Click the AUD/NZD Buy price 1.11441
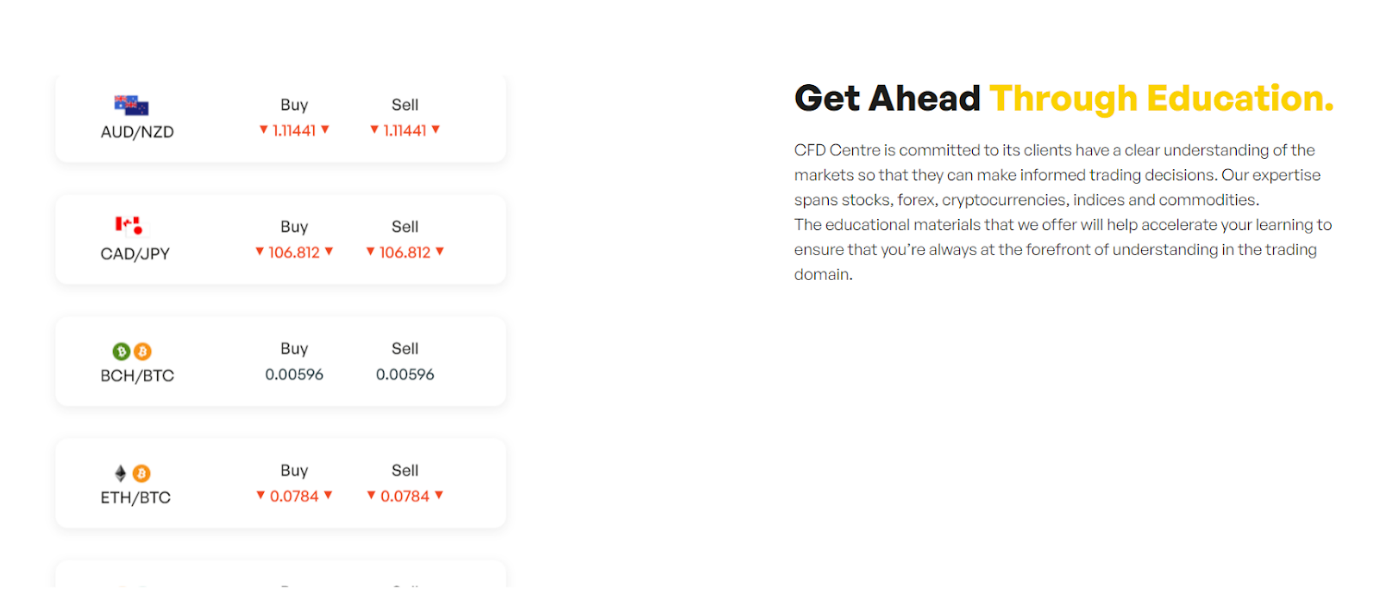 click(x=294, y=130)
